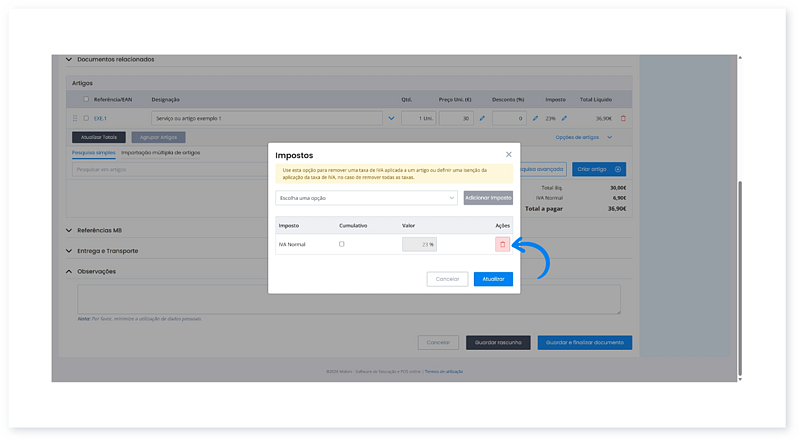This screenshot has height=442, width=800.
Task: Click the drag handle on article row EXE.1
Action: (x=75, y=118)
